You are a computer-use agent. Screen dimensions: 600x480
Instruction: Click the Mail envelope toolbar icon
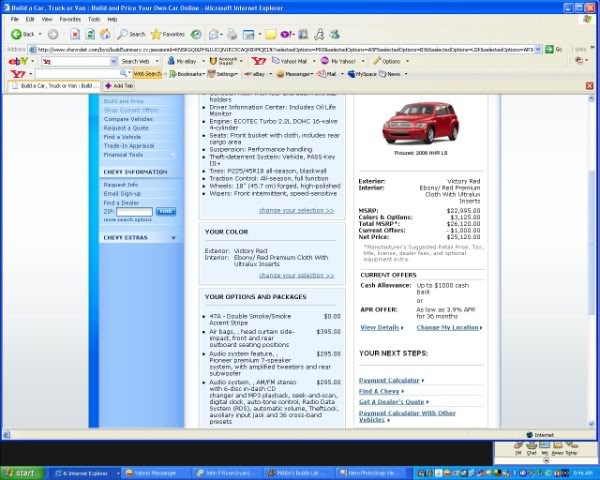click(x=214, y=34)
